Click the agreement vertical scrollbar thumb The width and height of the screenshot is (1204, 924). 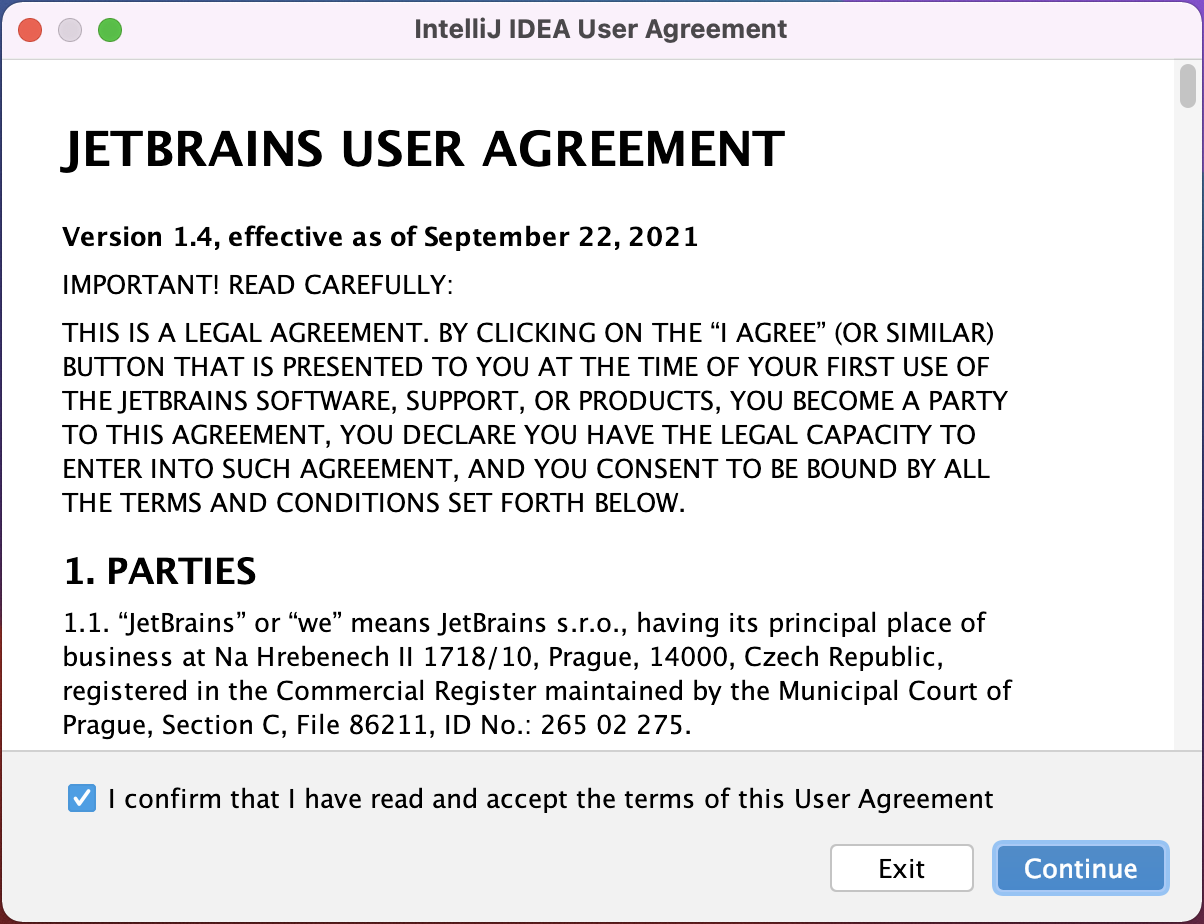[x=1187, y=86]
